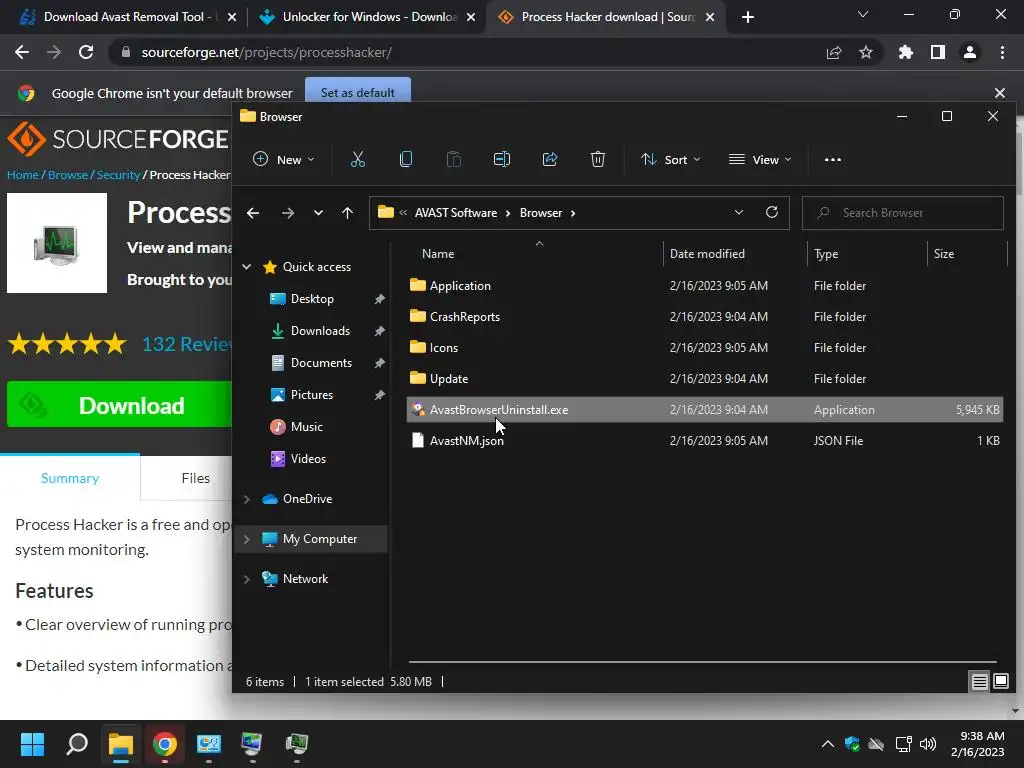Go forward in File Explorer

click(287, 213)
